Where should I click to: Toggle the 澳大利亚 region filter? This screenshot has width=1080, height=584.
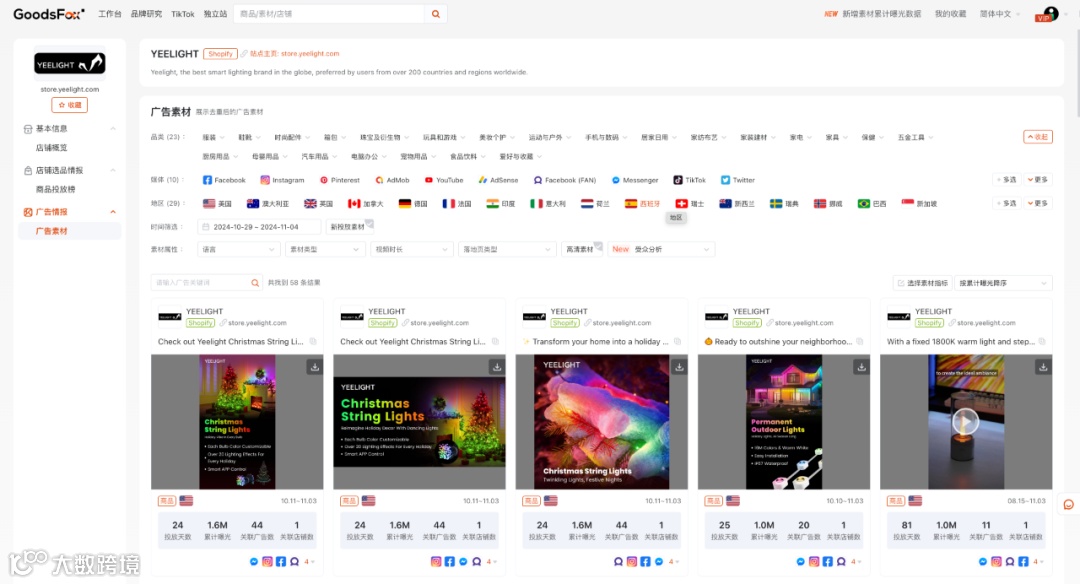[x=268, y=204]
